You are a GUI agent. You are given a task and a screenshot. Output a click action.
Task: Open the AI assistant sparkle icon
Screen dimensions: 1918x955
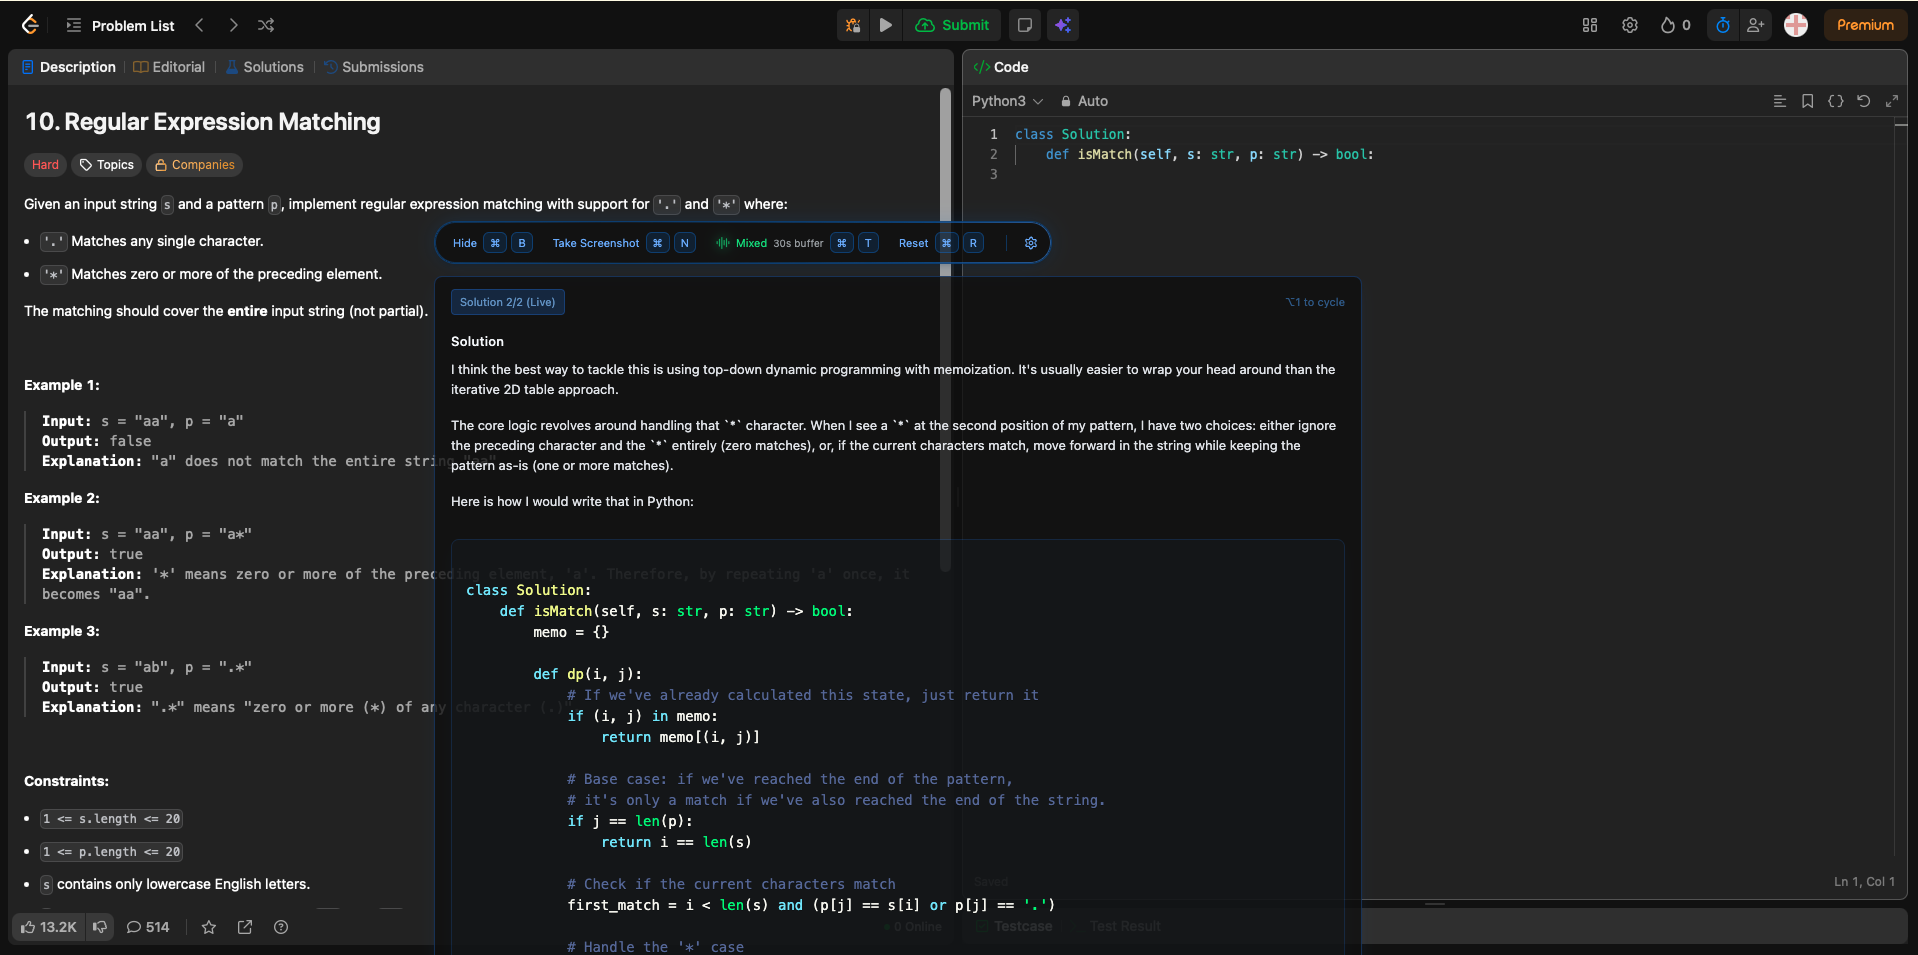[x=1063, y=25]
